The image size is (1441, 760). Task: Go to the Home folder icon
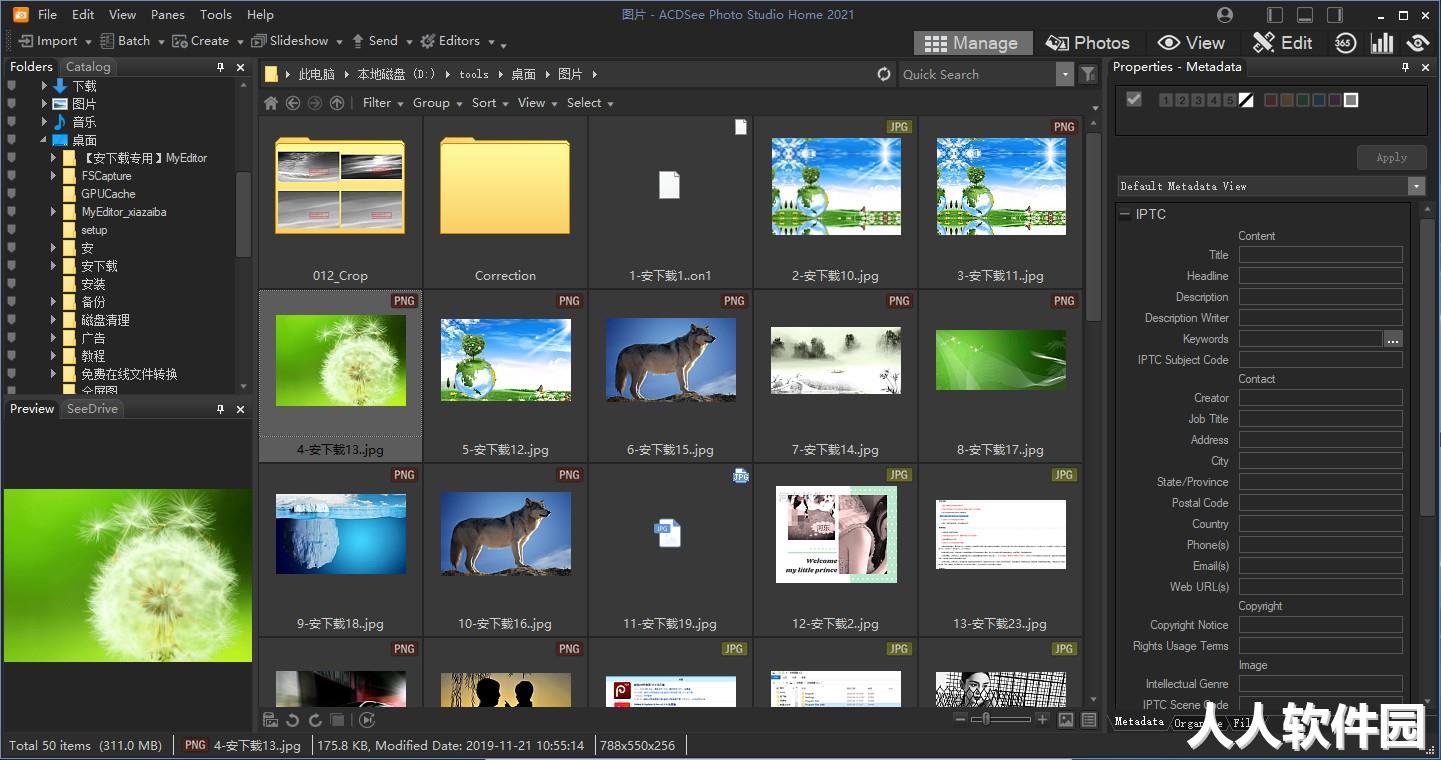point(271,103)
